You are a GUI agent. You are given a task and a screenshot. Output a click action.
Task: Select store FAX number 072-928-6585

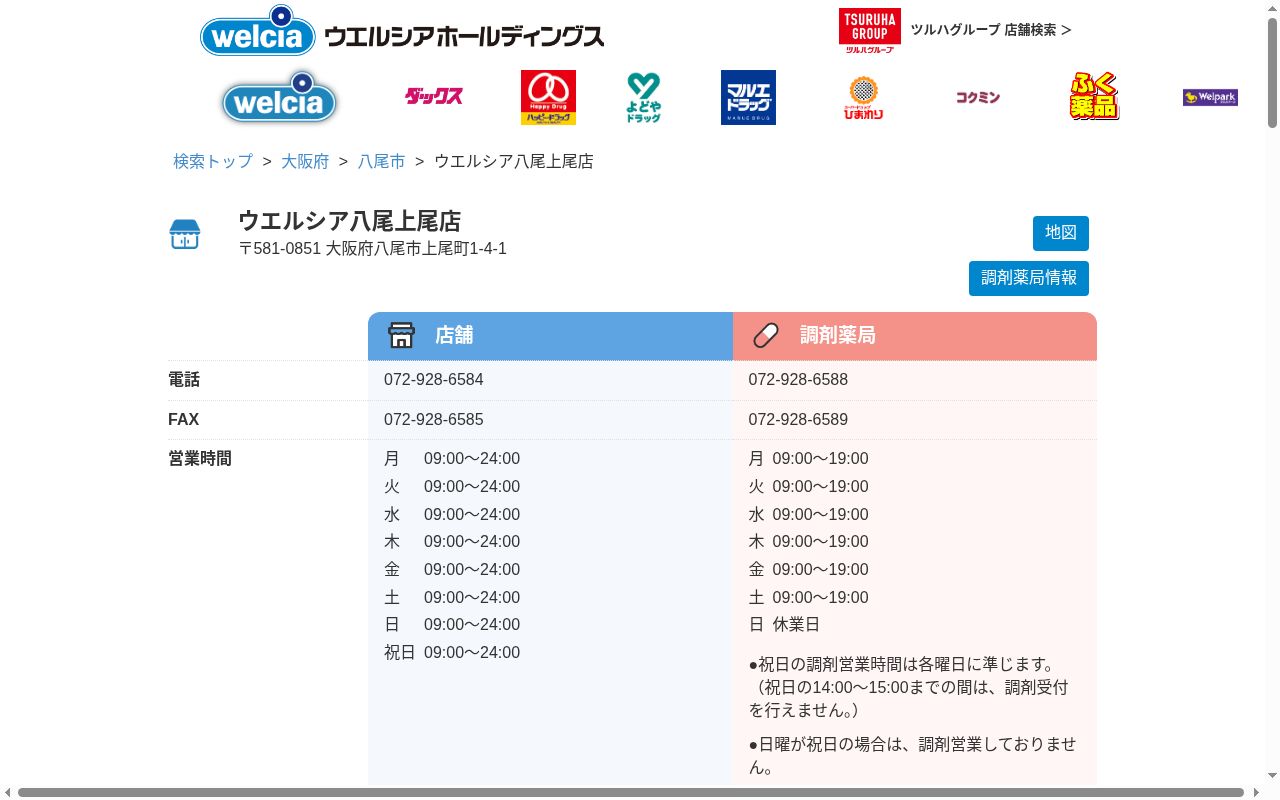[x=434, y=420]
